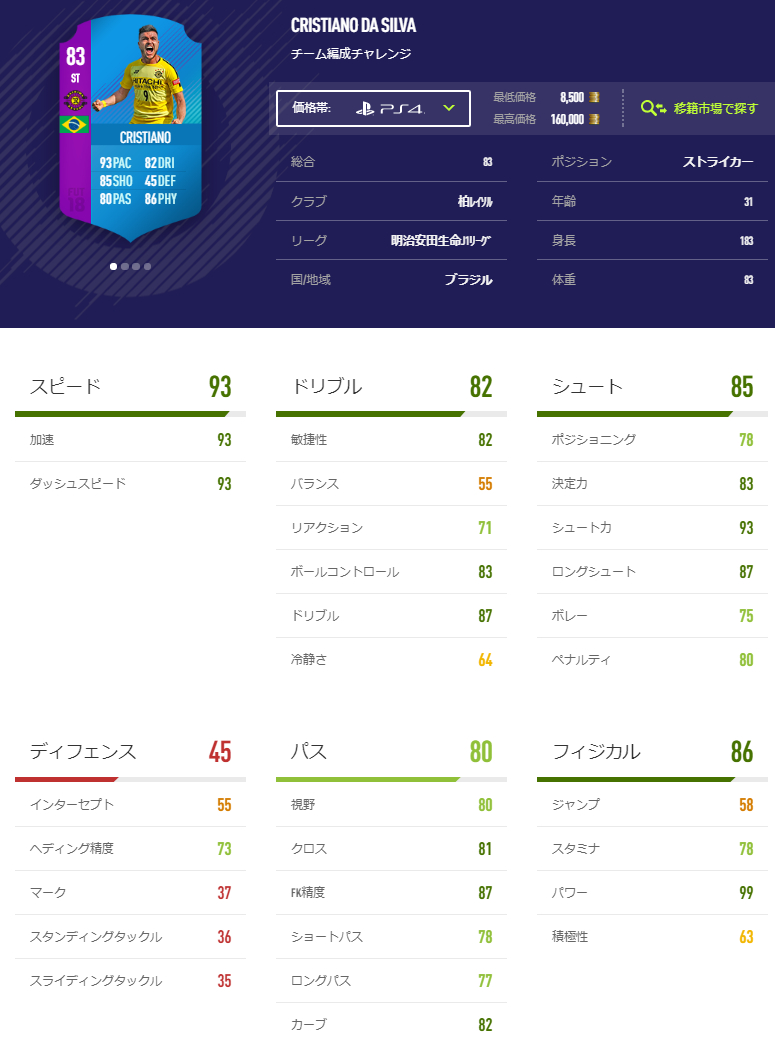The width and height of the screenshot is (775, 1039).
Task: Click the red ディフェンス rating bar
Action: point(66,778)
